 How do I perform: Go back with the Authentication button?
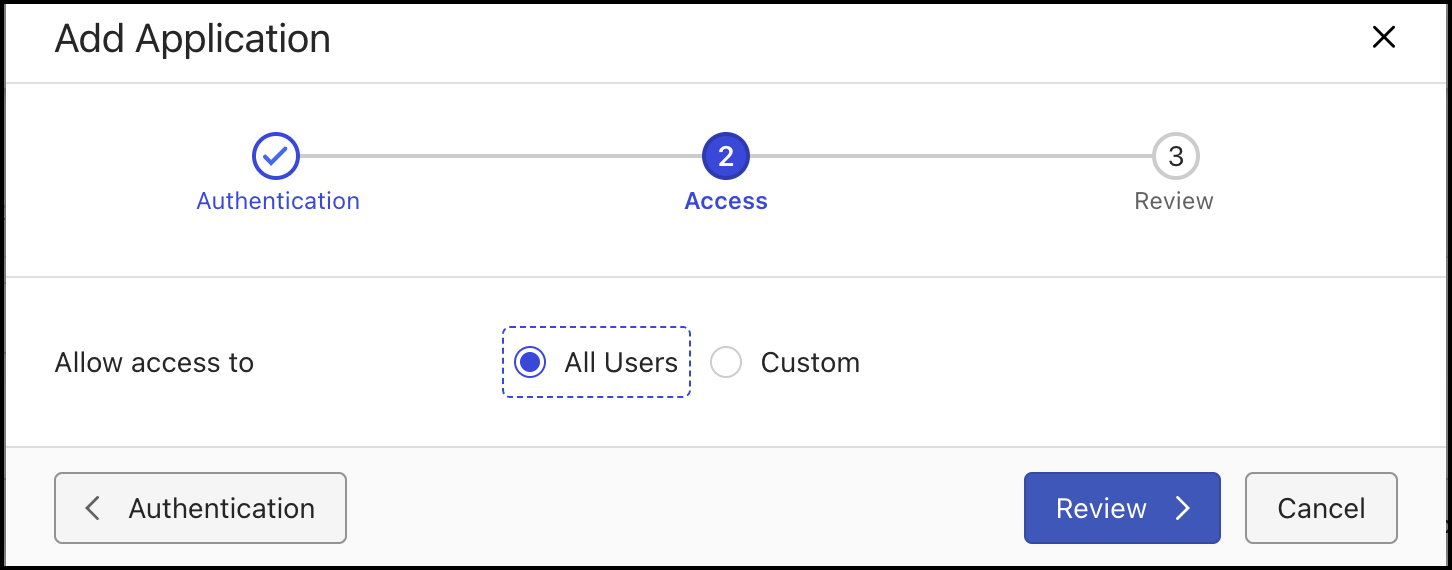click(200, 508)
